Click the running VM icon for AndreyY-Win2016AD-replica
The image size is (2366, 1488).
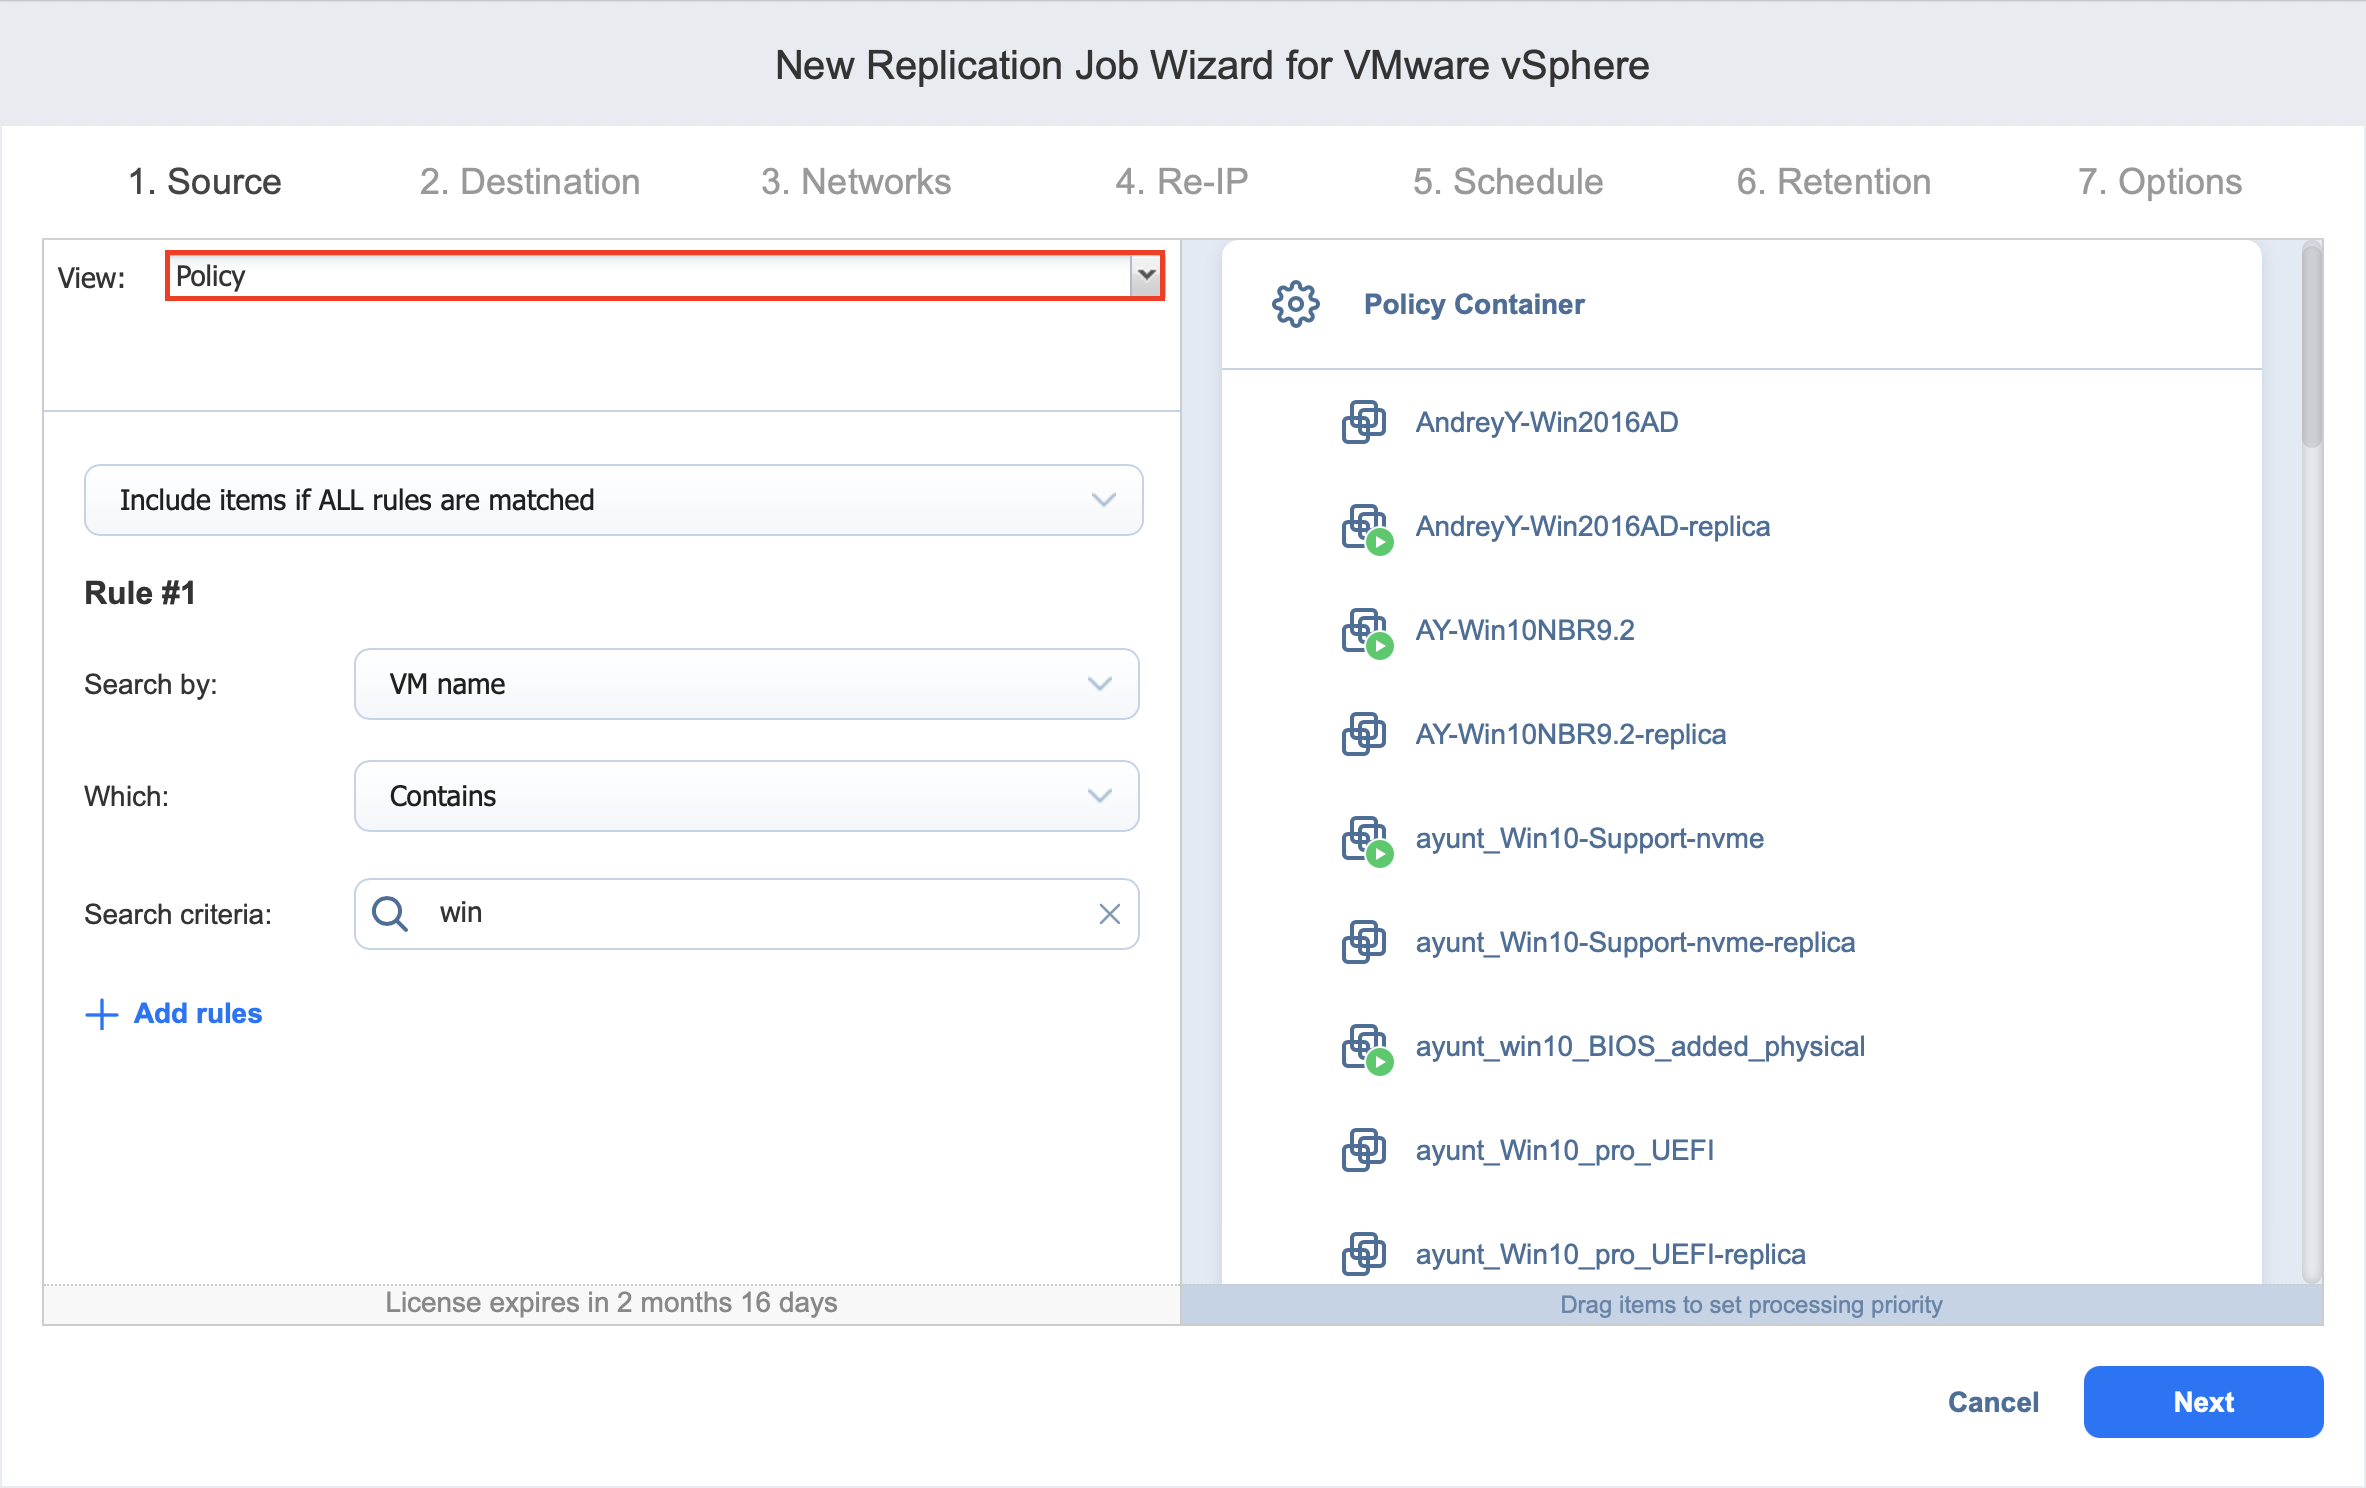[1366, 528]
